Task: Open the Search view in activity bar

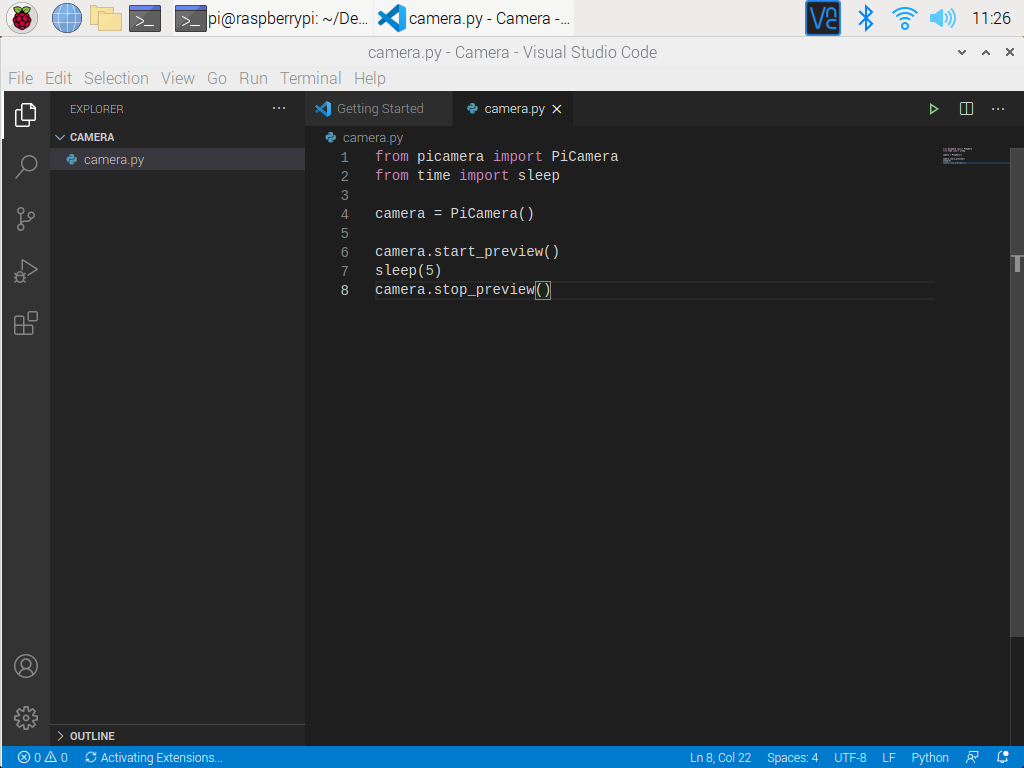Action: click(26, 167)
